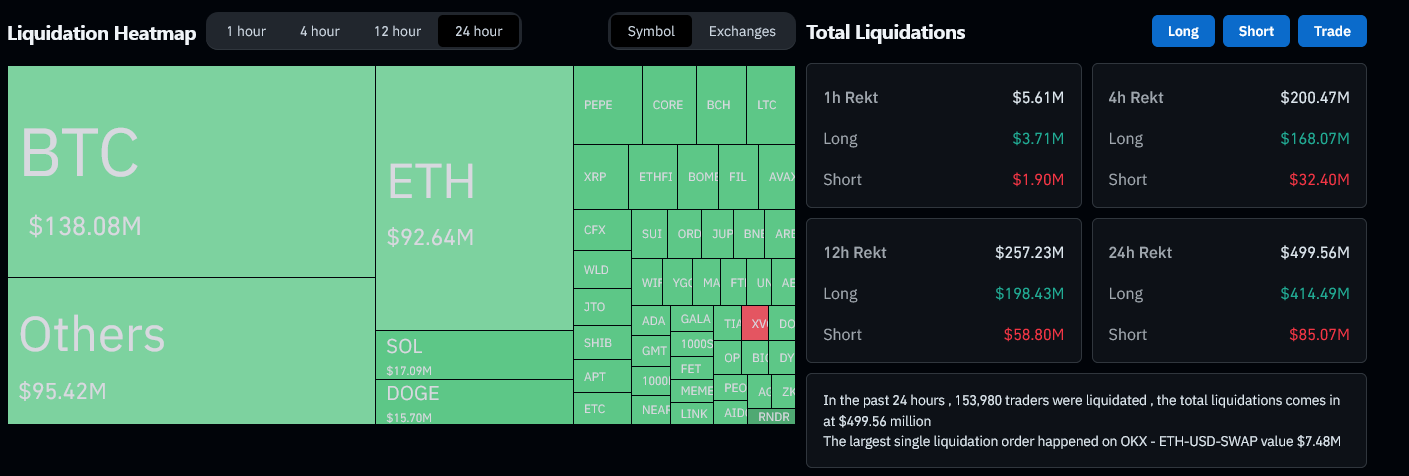Select the DOGE $15.70M tile

[x=474, y=401]
